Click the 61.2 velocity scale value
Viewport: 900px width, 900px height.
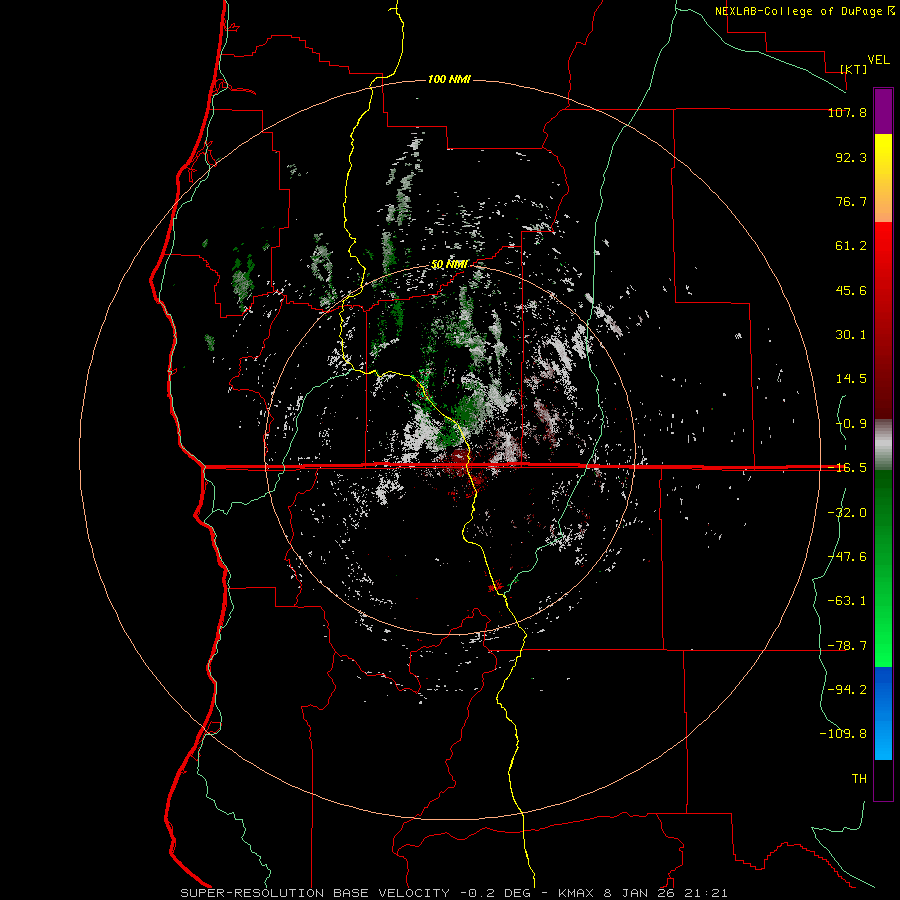pyautogui.click(x=851, y=246)
